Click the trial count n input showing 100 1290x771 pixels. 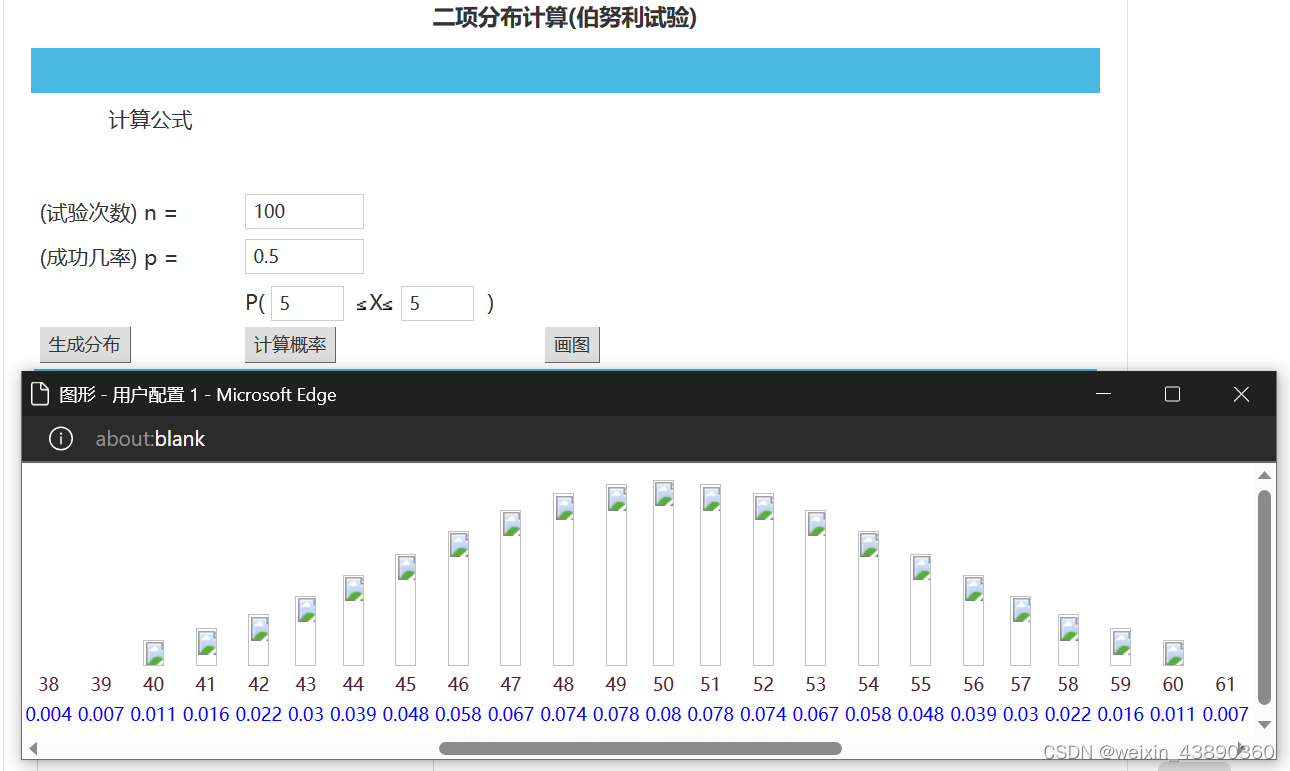click(x=304, y=211)
